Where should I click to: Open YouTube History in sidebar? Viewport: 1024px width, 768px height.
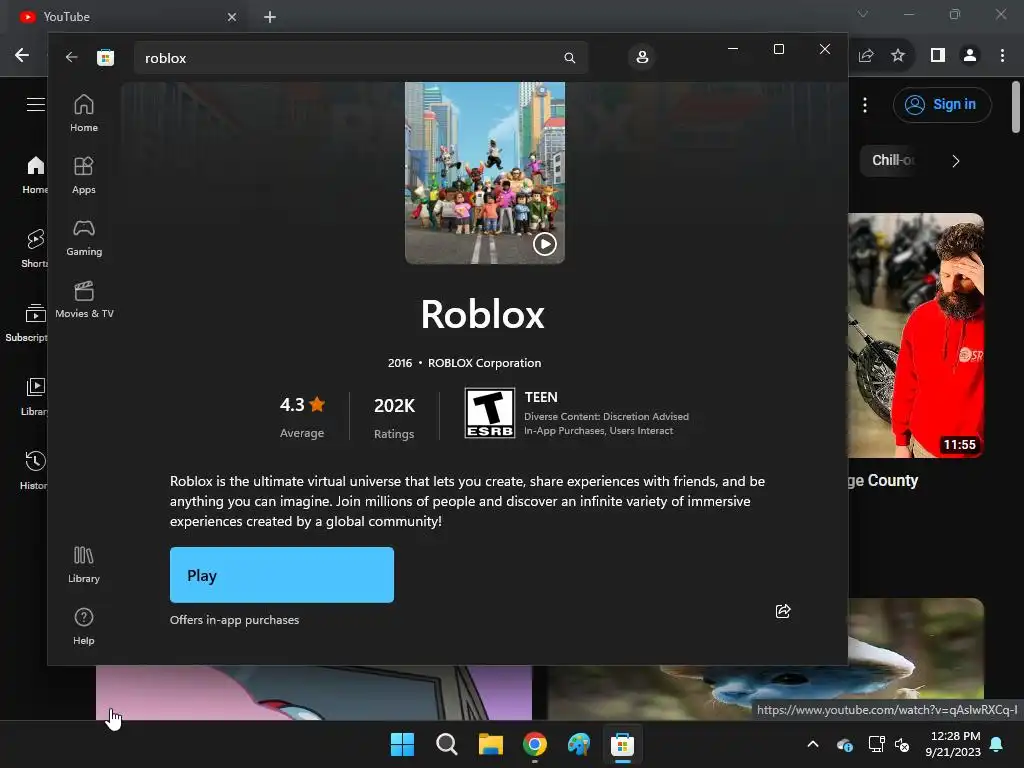coord(34,470)
